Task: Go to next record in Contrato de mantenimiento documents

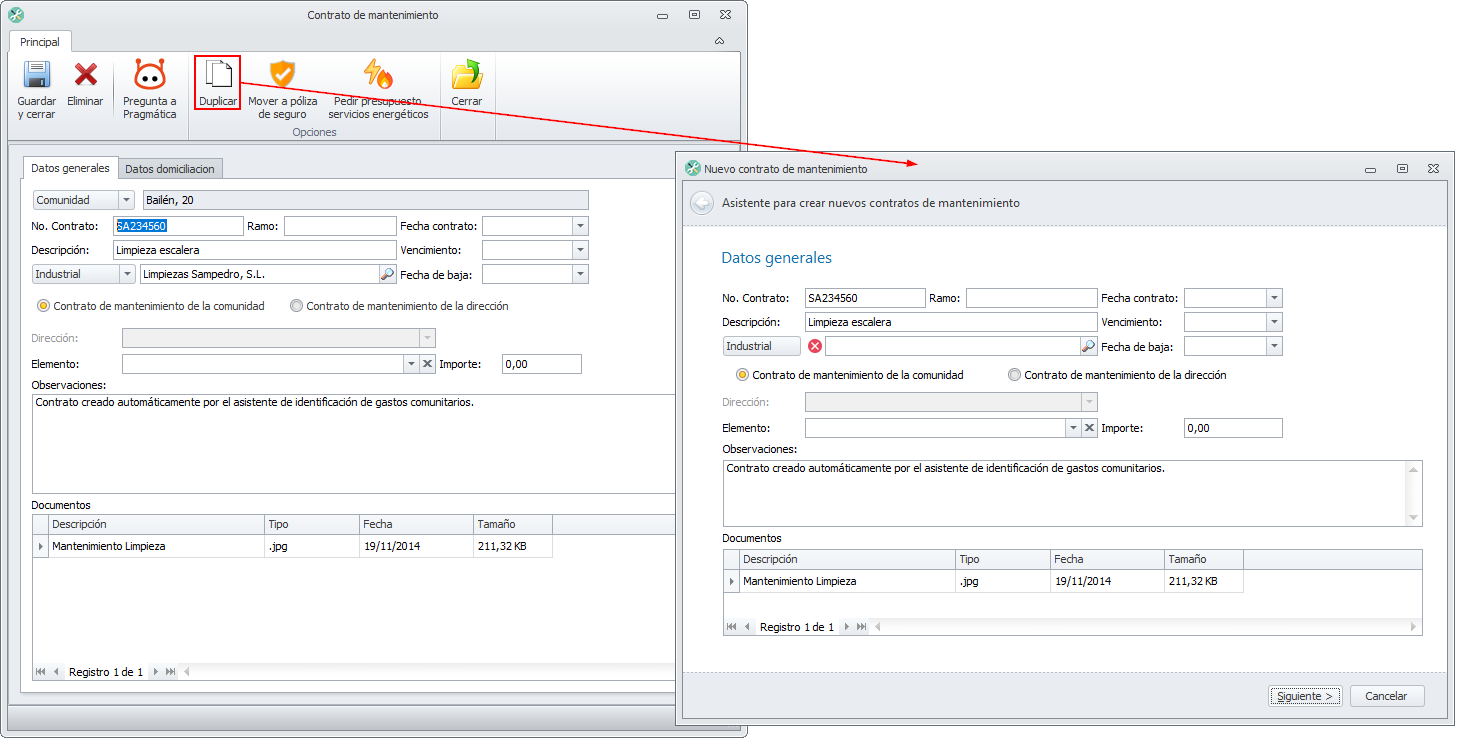Action: point(155,672)
